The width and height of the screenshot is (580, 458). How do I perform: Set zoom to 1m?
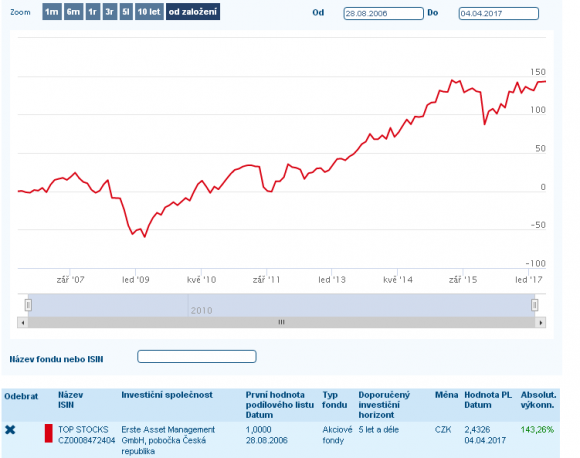click(52, 12)
